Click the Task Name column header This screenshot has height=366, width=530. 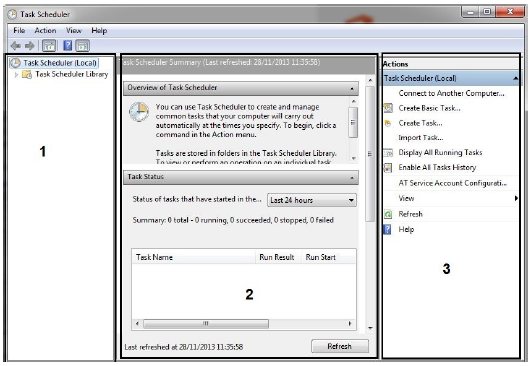click(x=194, y=257)
